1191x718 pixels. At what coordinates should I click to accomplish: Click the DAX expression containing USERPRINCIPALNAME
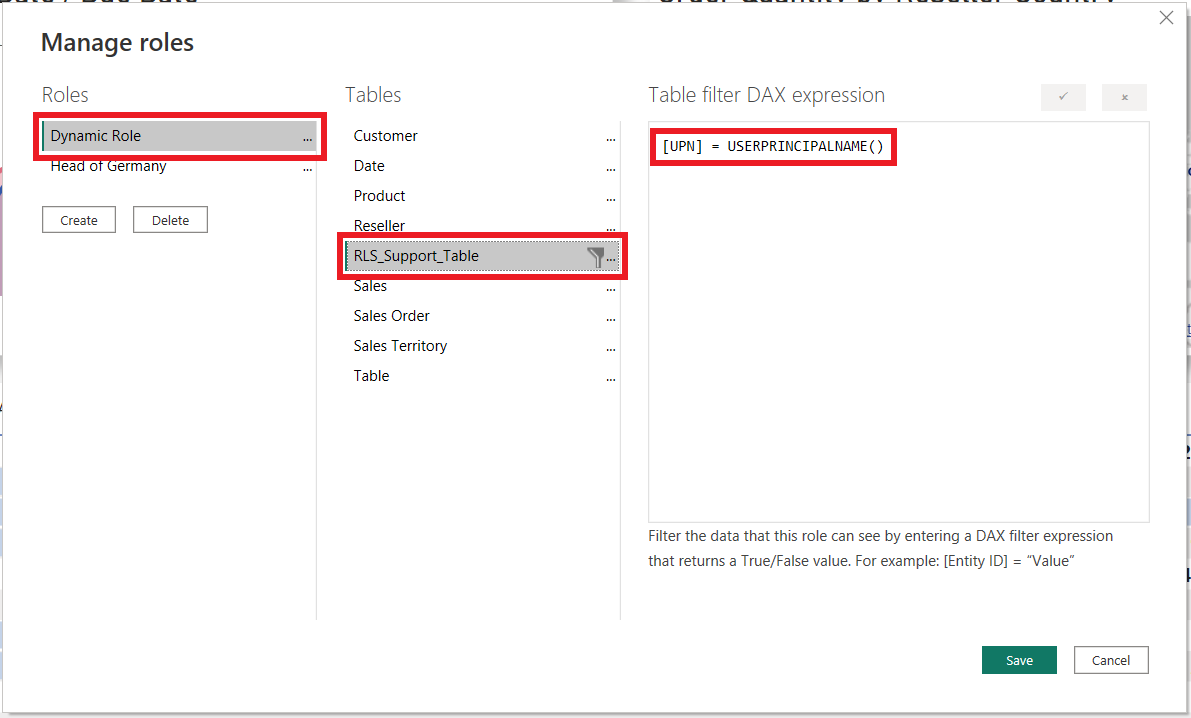[772, 146]
